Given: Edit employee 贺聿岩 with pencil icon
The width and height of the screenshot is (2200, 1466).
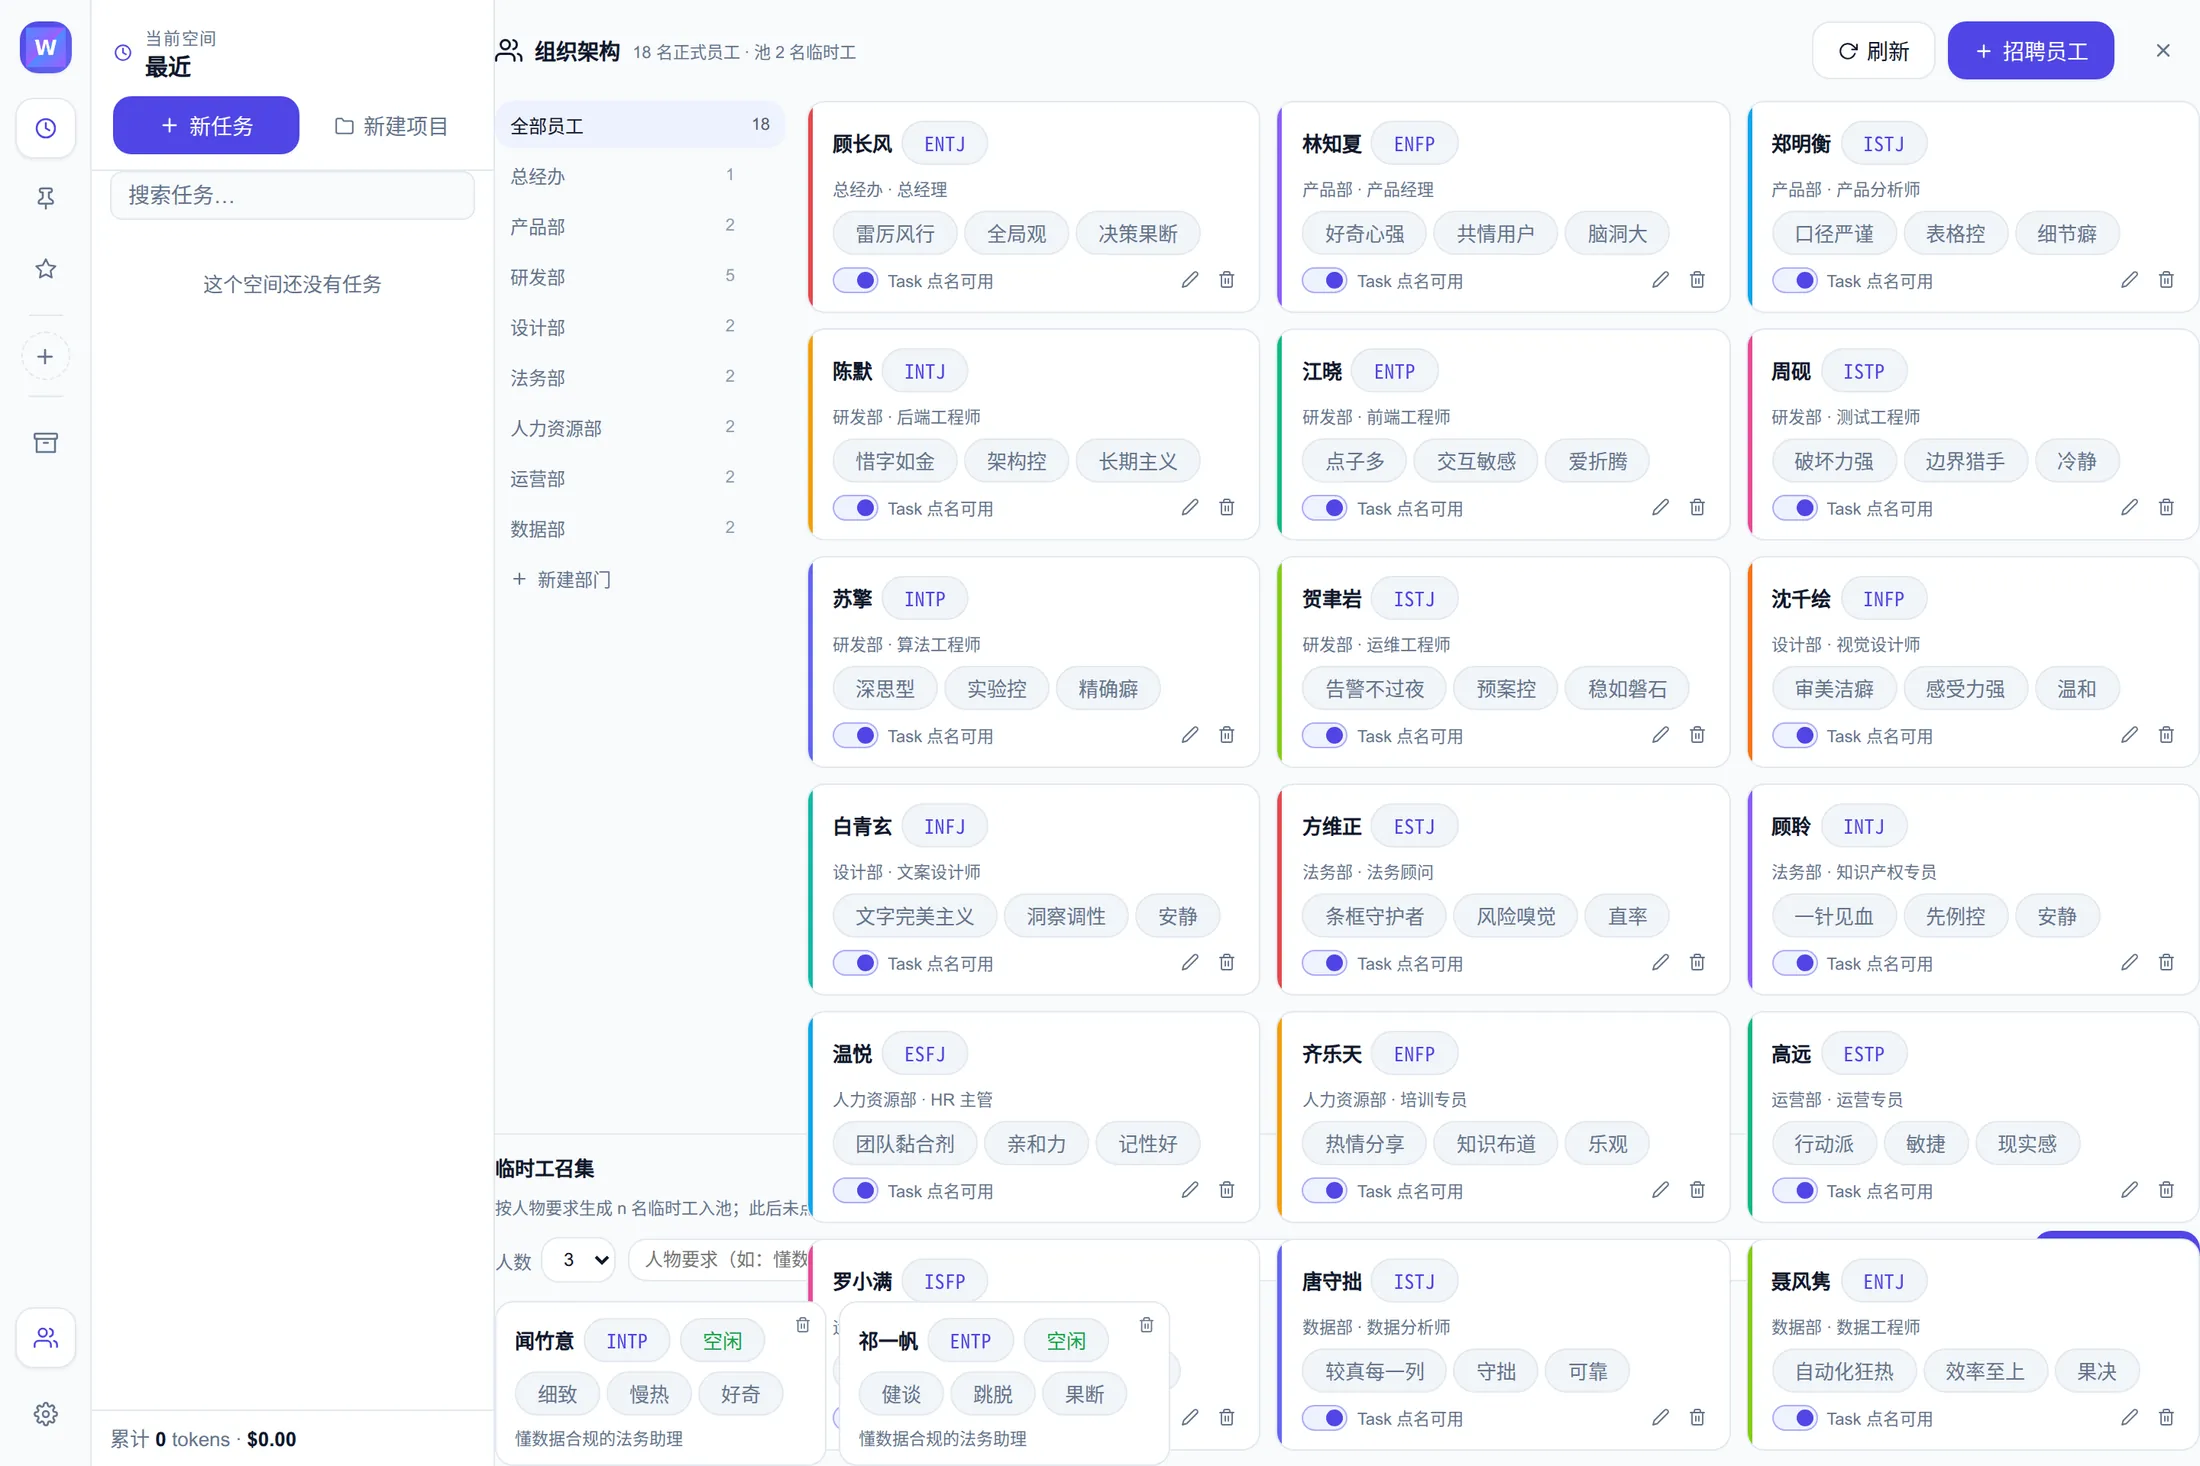Looking at the screenshot, I should click(x=1660, y=735).
